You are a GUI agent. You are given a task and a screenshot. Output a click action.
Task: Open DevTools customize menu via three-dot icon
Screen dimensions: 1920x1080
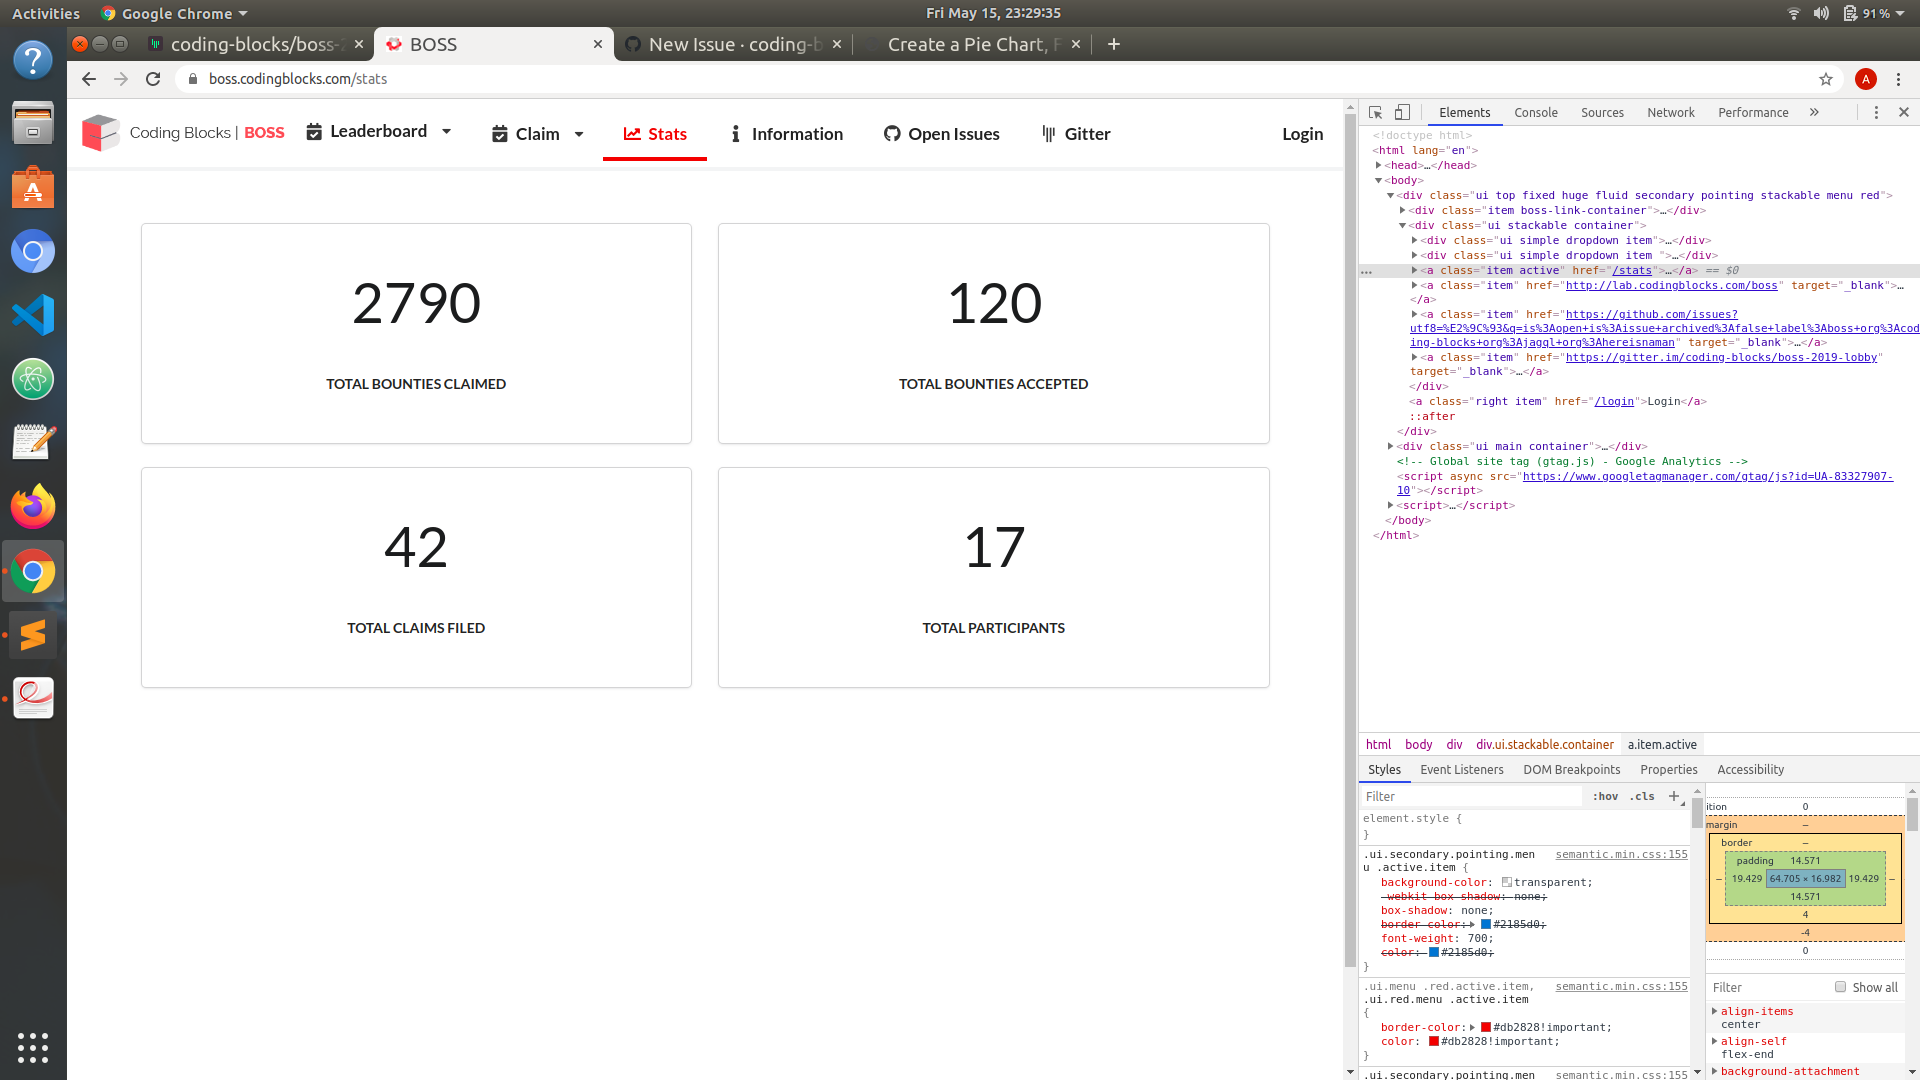coord(1877,112)
